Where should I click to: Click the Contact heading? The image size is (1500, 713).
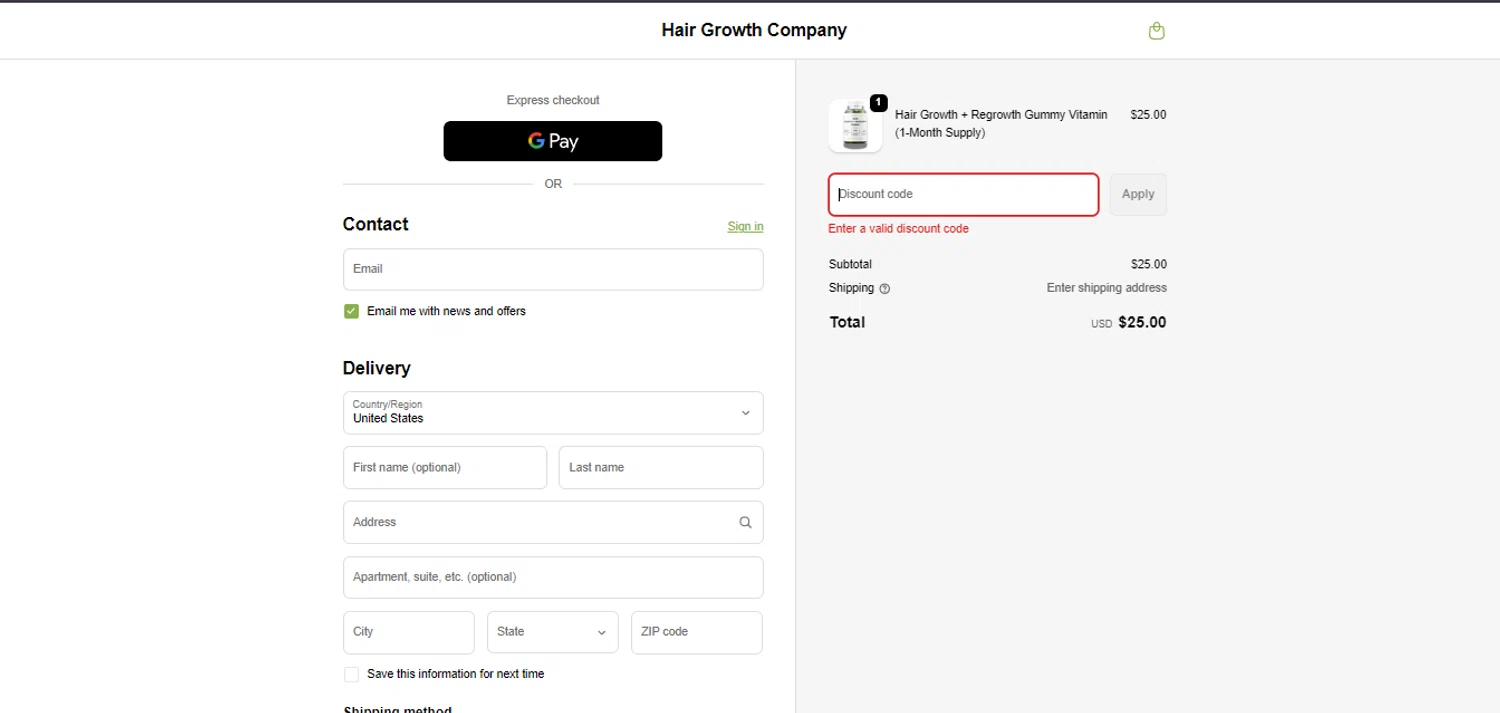click(376, 224)
